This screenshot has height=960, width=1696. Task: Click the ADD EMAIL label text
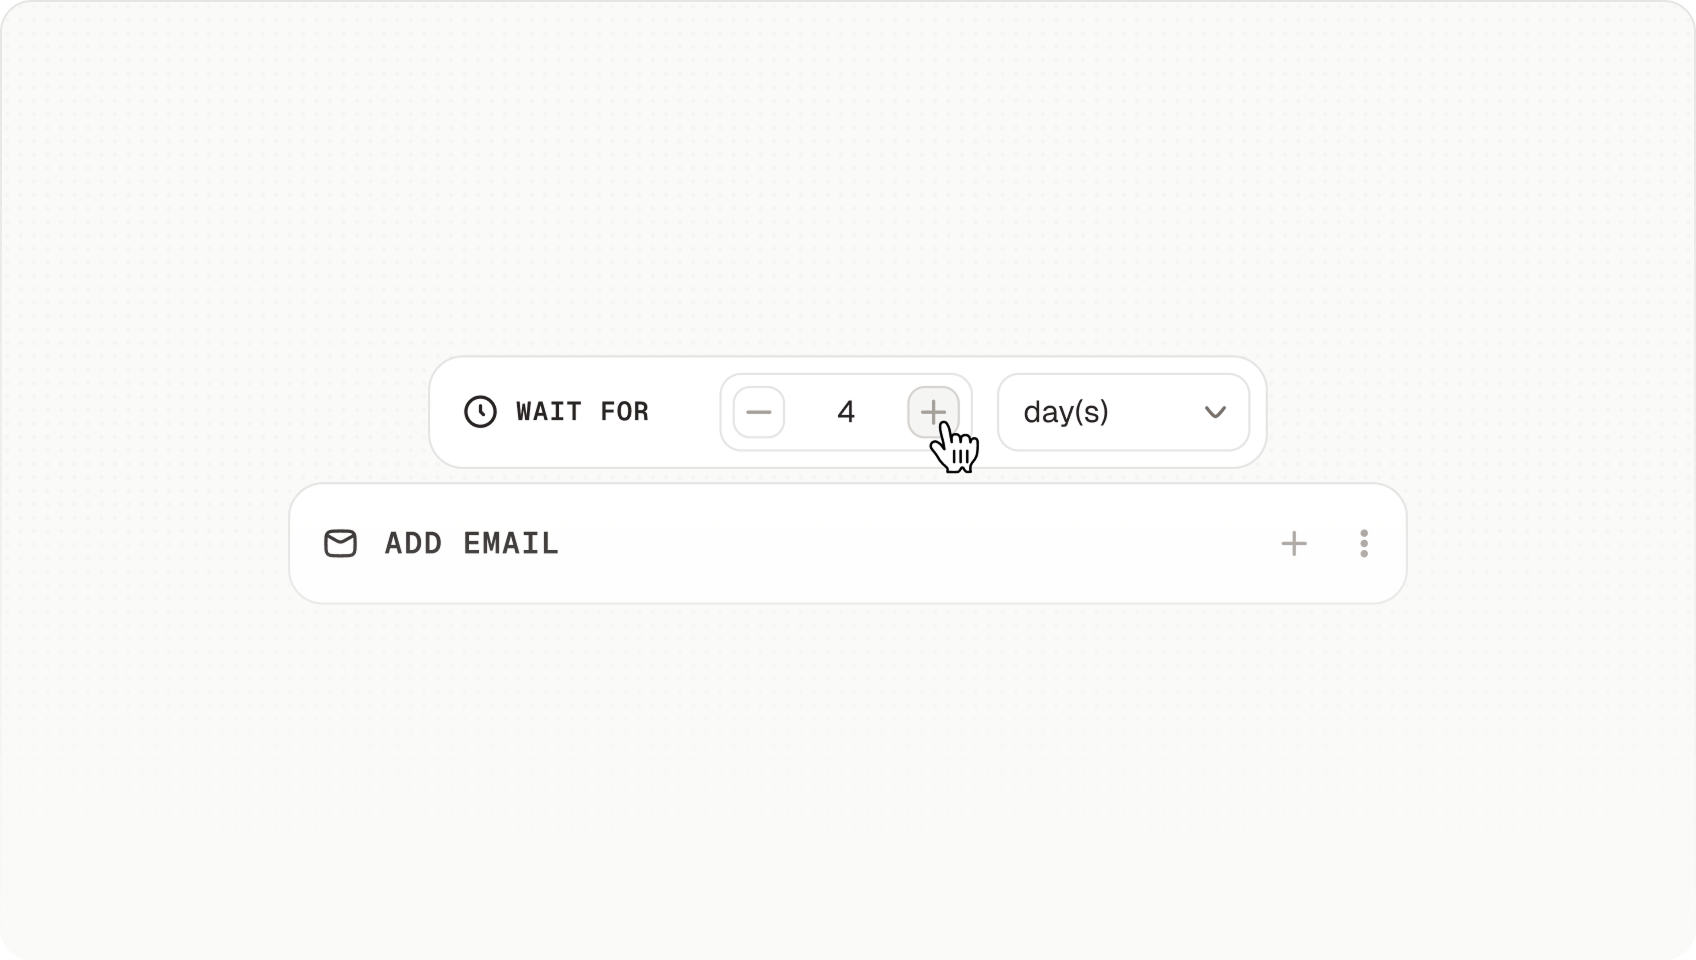click(x=471, y=544)
